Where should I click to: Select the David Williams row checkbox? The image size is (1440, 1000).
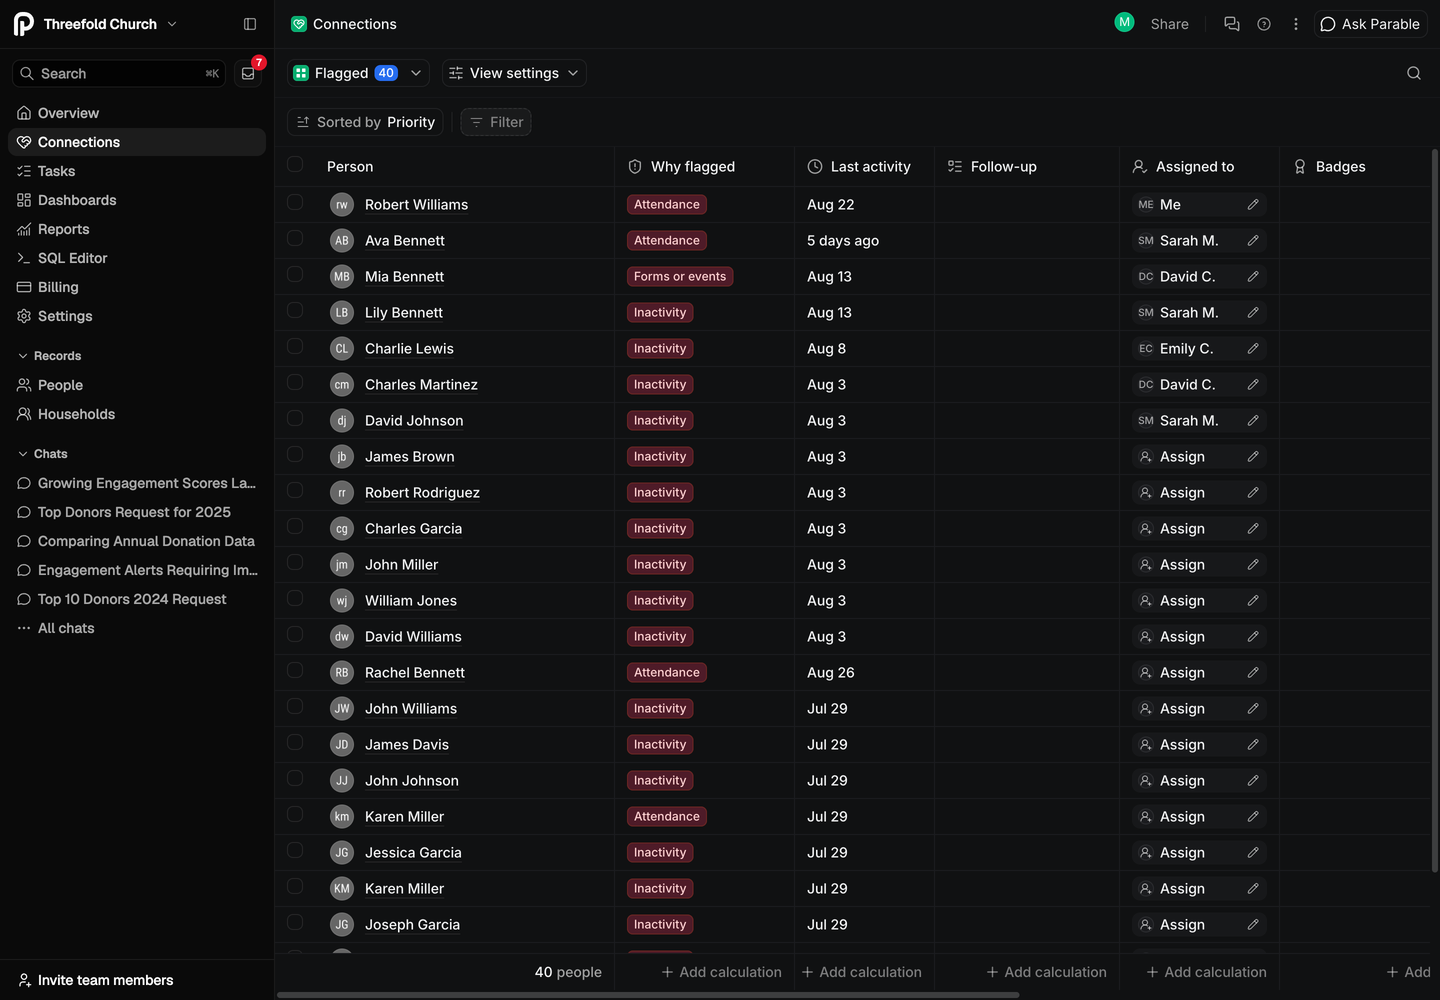(295, 634)
